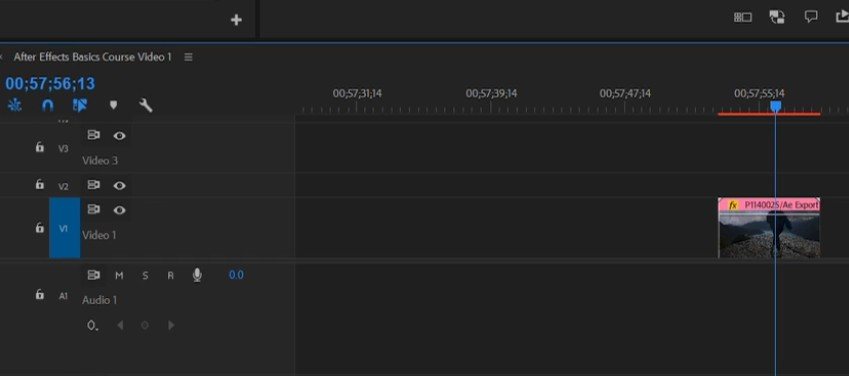849x376 pixels.
Task: Toggle lock for track V1
Action: (40, 228)
